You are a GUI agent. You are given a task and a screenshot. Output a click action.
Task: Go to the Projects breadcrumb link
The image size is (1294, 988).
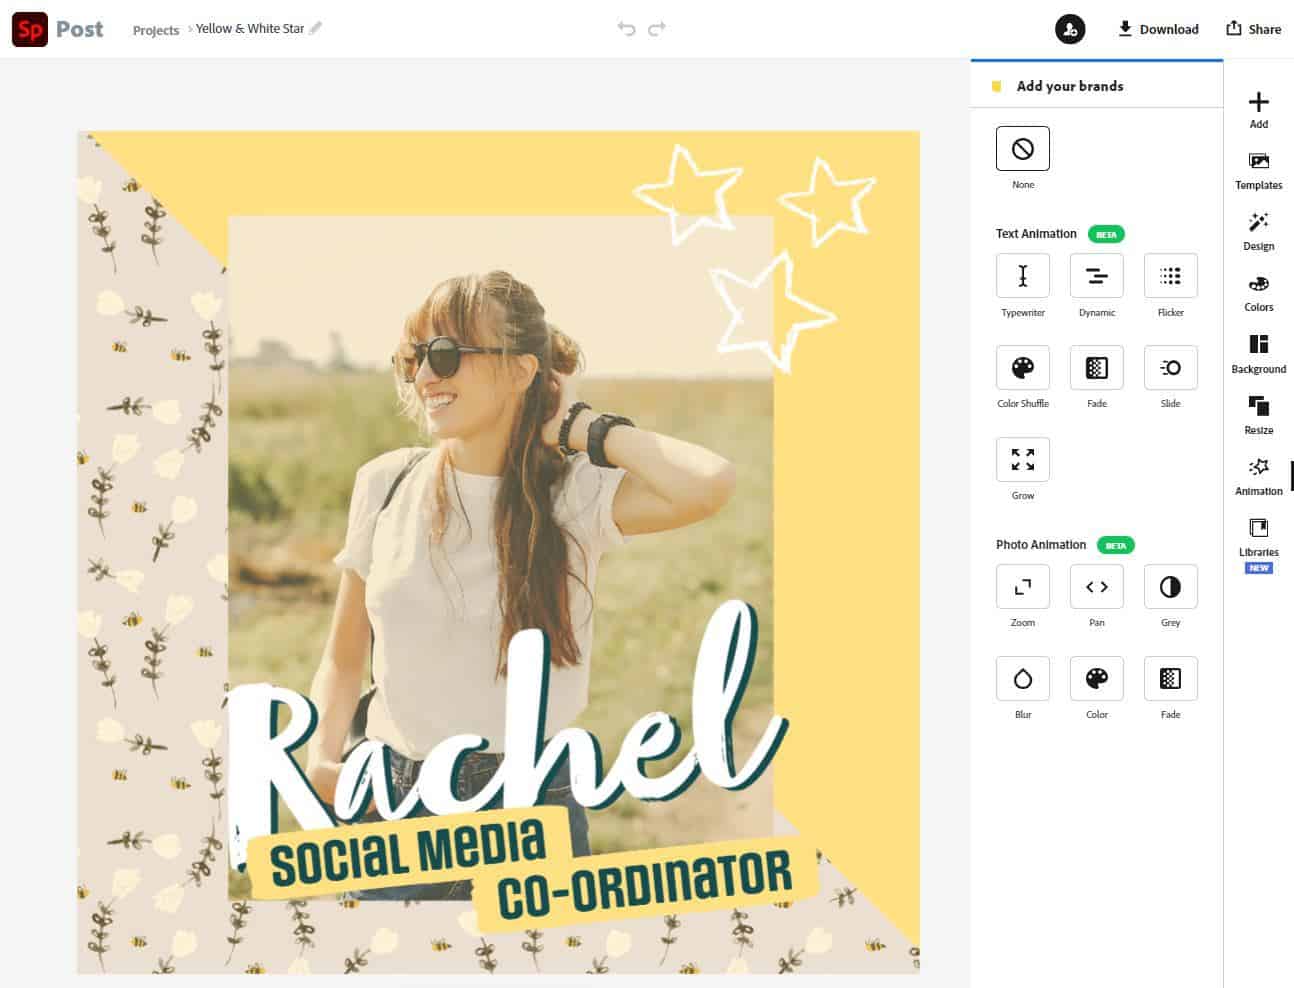click(156, 30)
